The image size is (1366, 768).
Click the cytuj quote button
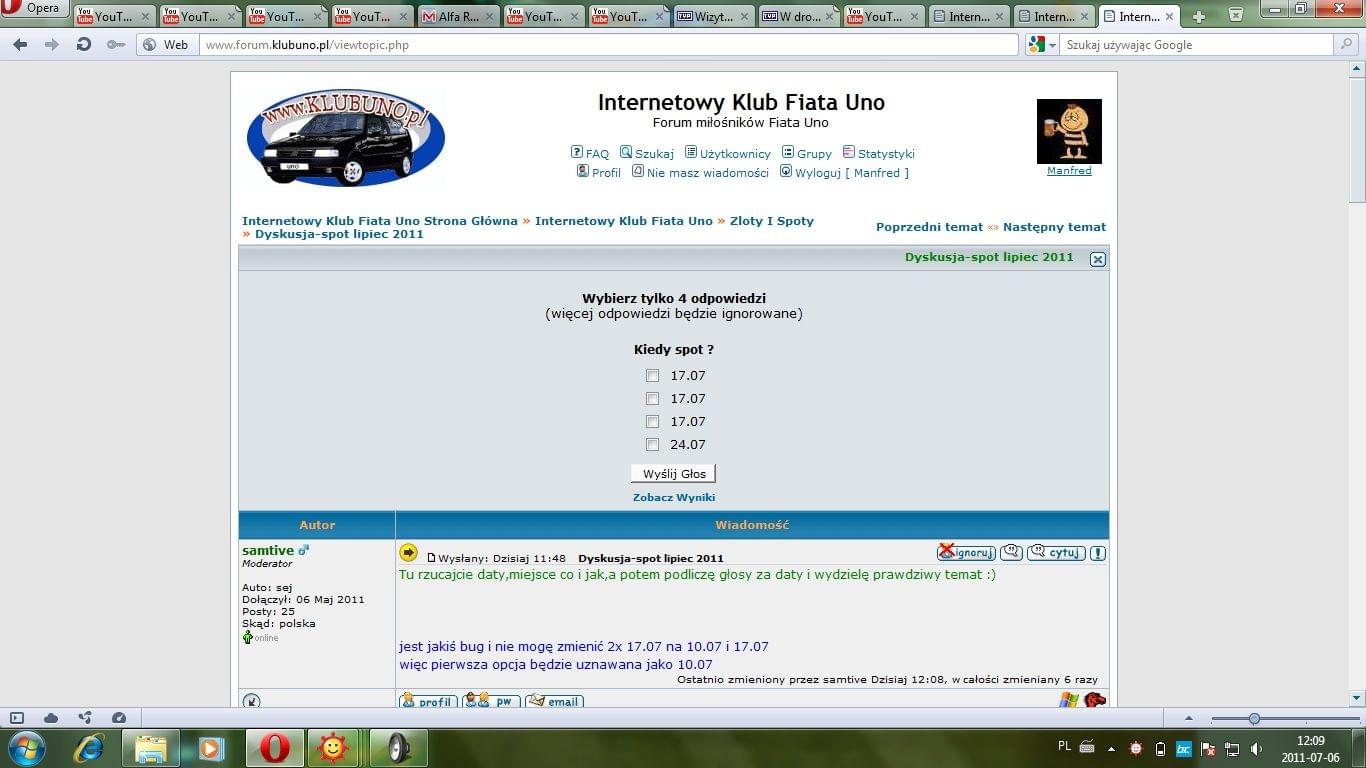[x=1056, y=552]
